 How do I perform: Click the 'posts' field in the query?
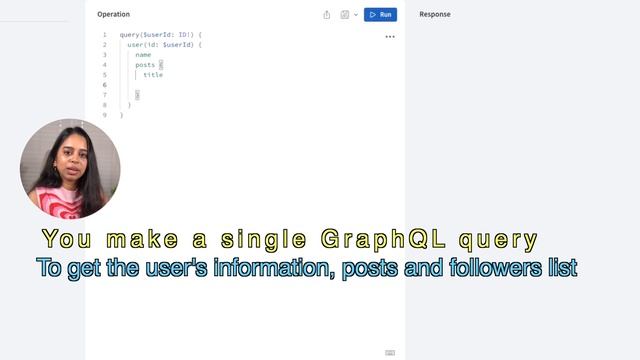pyautogui.click(x=145, y=65)
